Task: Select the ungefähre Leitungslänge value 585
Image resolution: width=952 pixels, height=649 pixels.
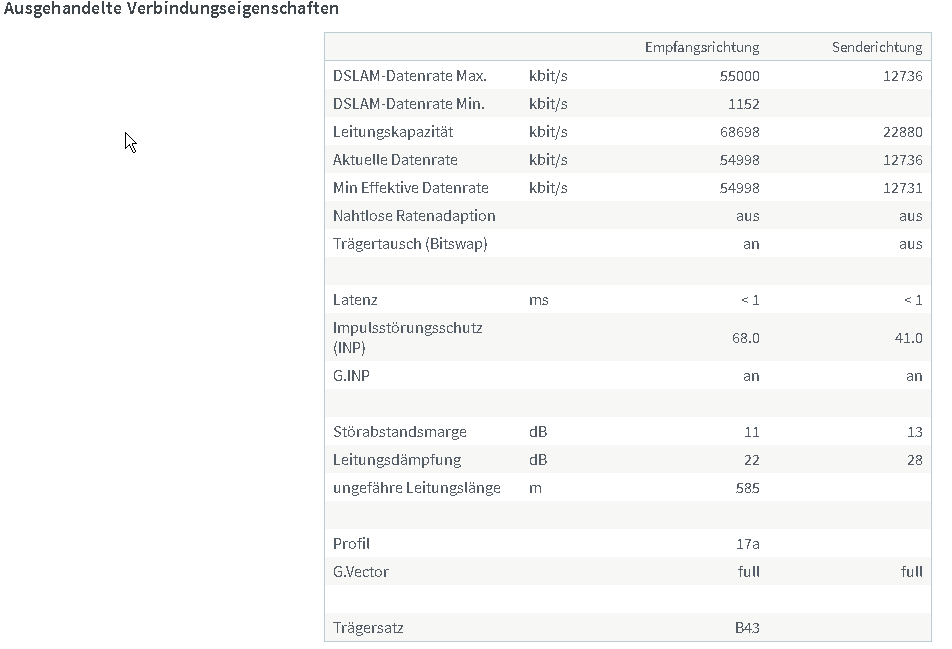Action: [747, 488]
